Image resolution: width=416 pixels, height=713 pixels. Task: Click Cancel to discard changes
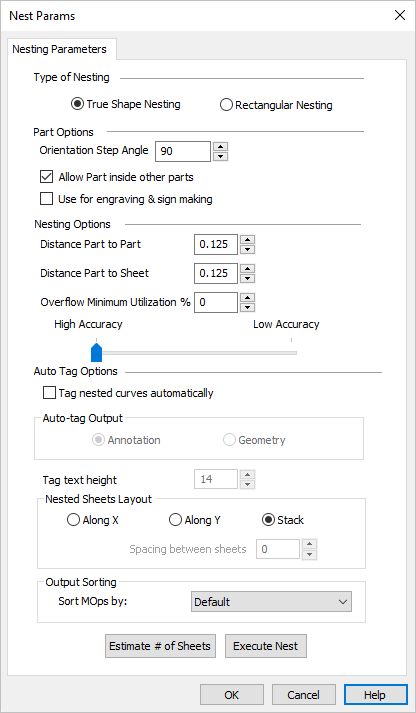coord(304,695)
